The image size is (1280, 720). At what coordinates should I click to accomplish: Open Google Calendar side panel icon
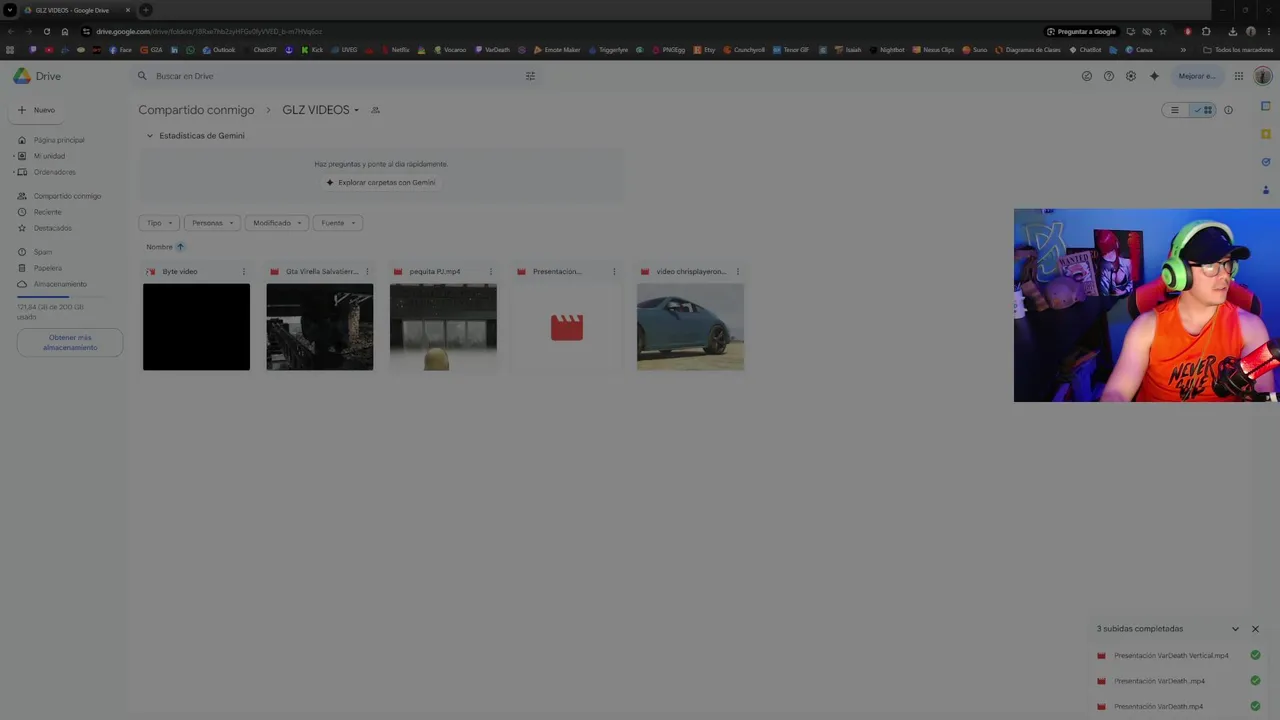[1266, 107]
